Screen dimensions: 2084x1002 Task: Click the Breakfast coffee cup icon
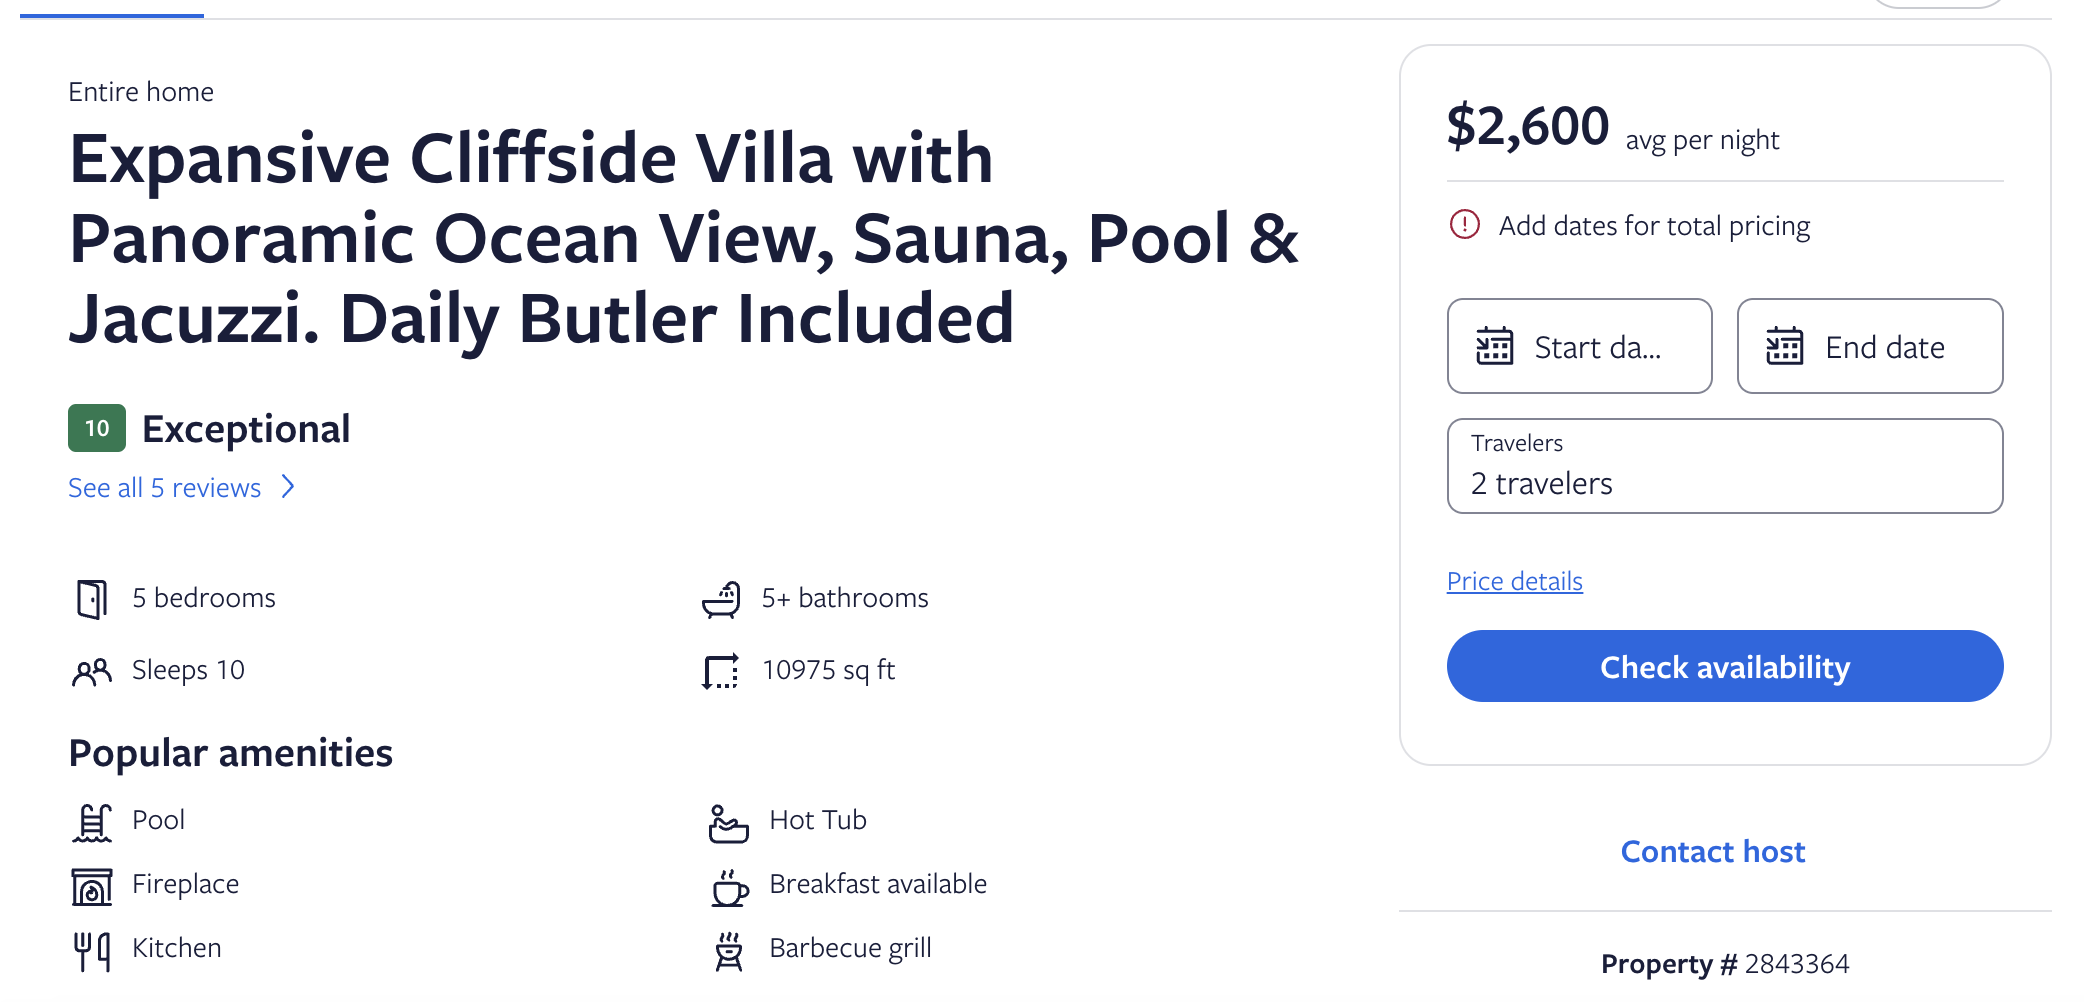(729, 884)
